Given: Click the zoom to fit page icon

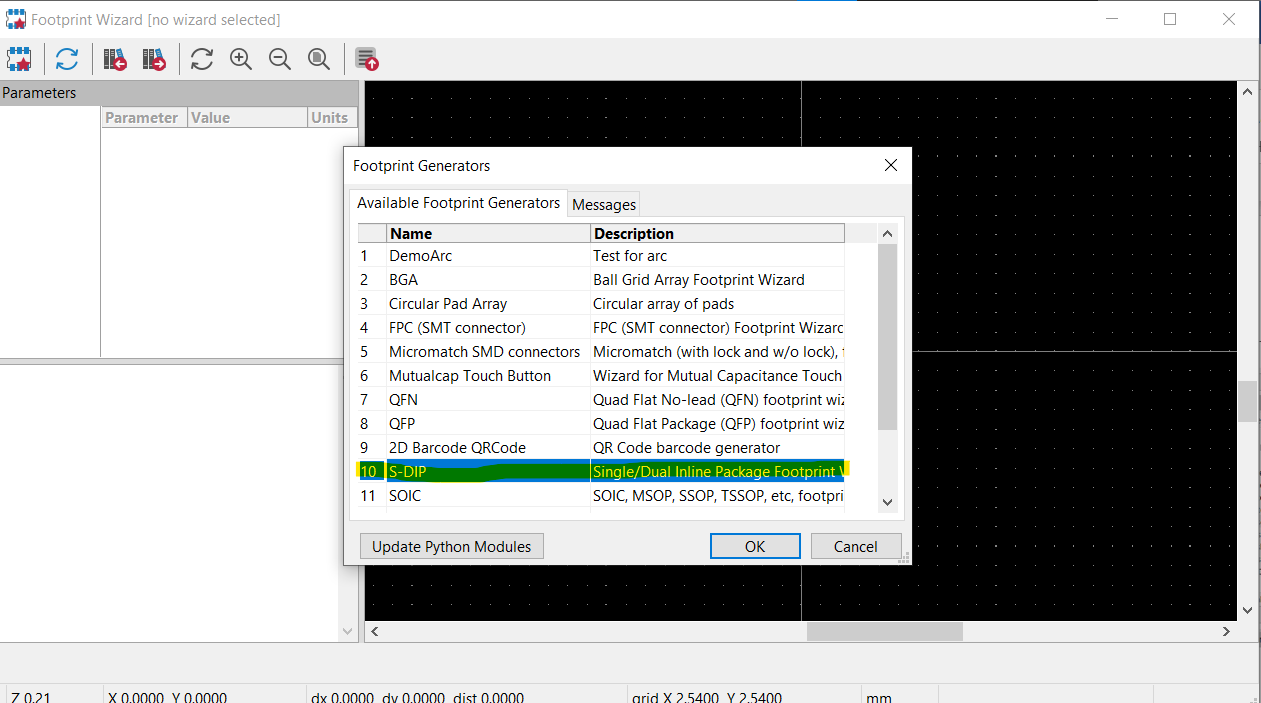Looking at the screenshot, I should 319,59.
